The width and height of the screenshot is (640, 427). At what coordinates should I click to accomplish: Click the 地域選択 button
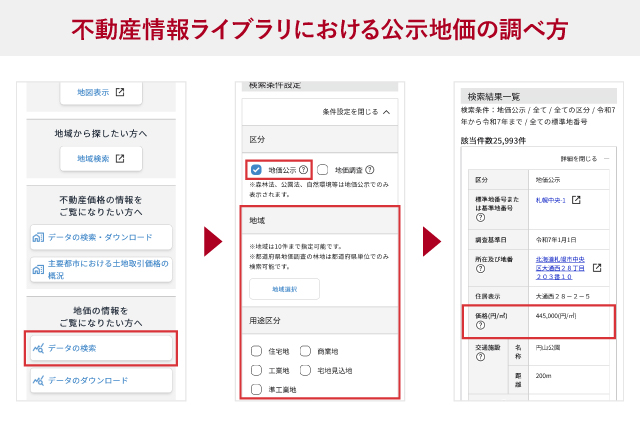point(284,289)
